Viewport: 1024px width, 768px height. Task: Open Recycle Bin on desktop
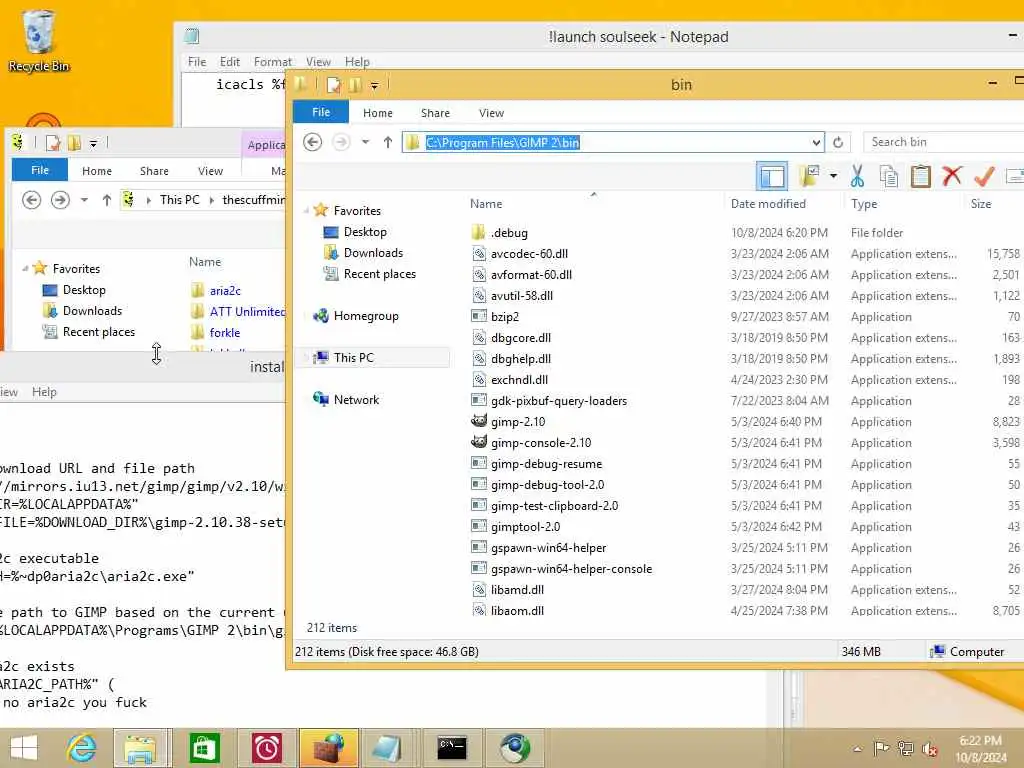click(x=39, y=40)
